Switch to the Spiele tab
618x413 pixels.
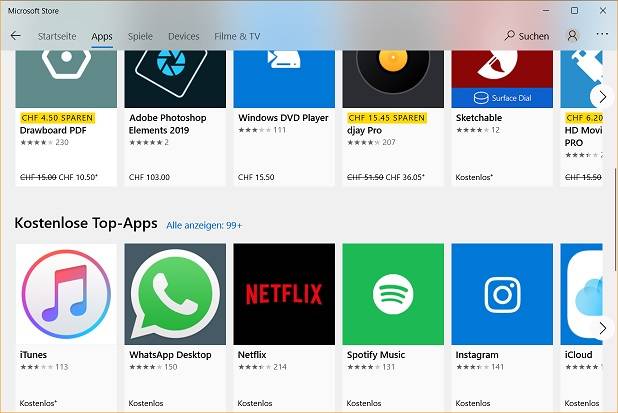pos(140,36)
